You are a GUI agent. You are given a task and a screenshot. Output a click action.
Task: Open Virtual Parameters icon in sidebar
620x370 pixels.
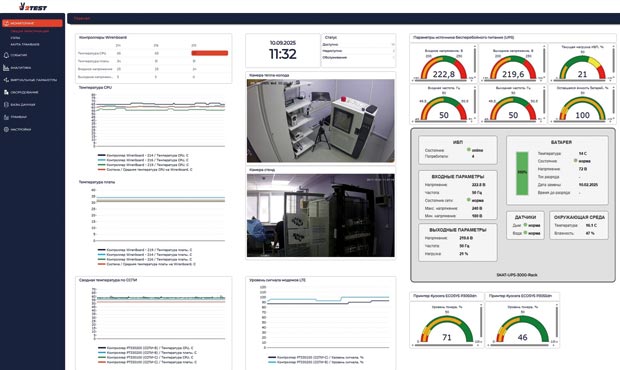click(6, 80)
